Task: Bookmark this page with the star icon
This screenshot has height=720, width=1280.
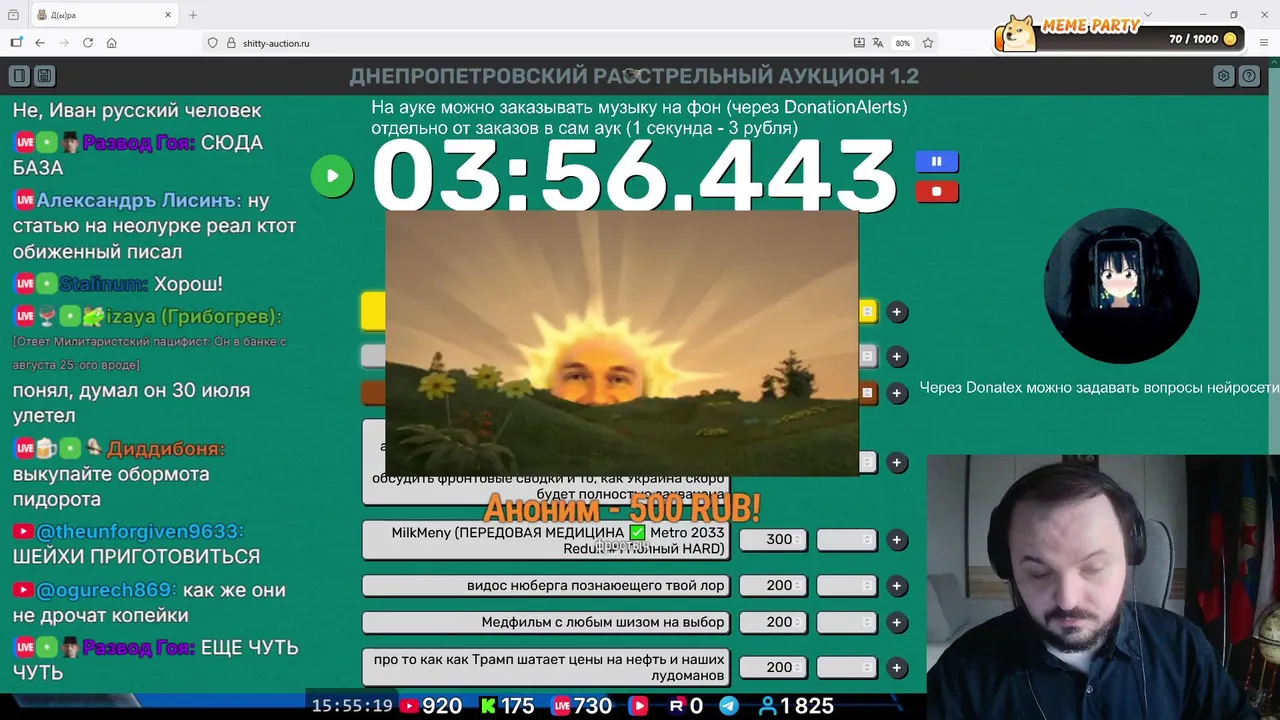Action: tap(928, 43)
